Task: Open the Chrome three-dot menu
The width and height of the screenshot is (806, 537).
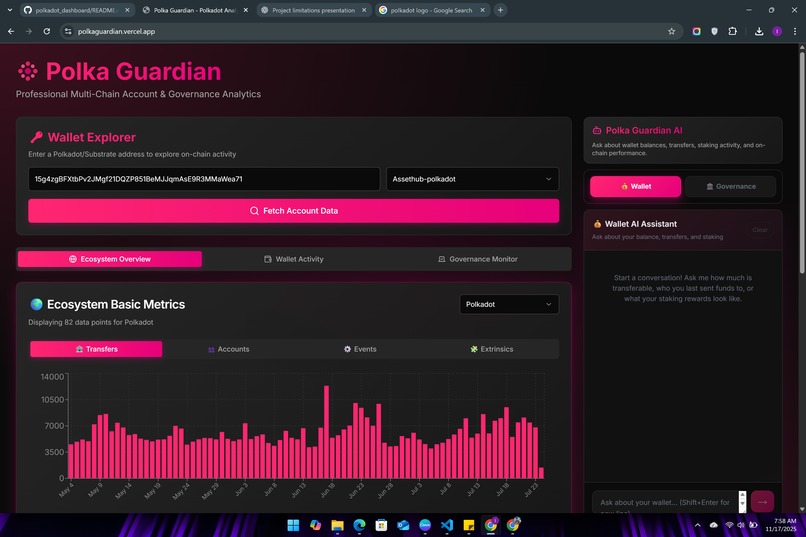Action: coord(795,31)
